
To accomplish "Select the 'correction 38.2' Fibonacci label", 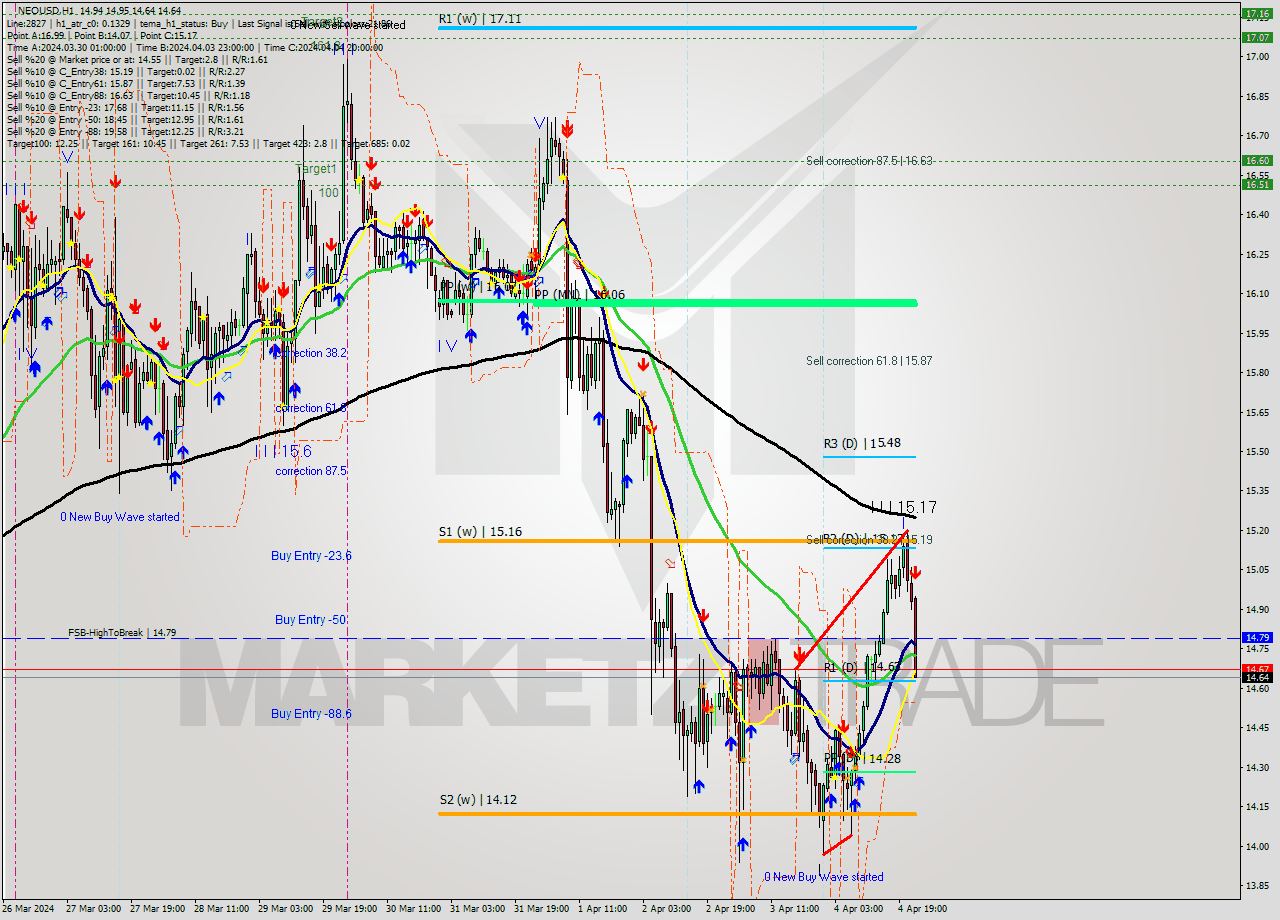I will tap(311, 353).
